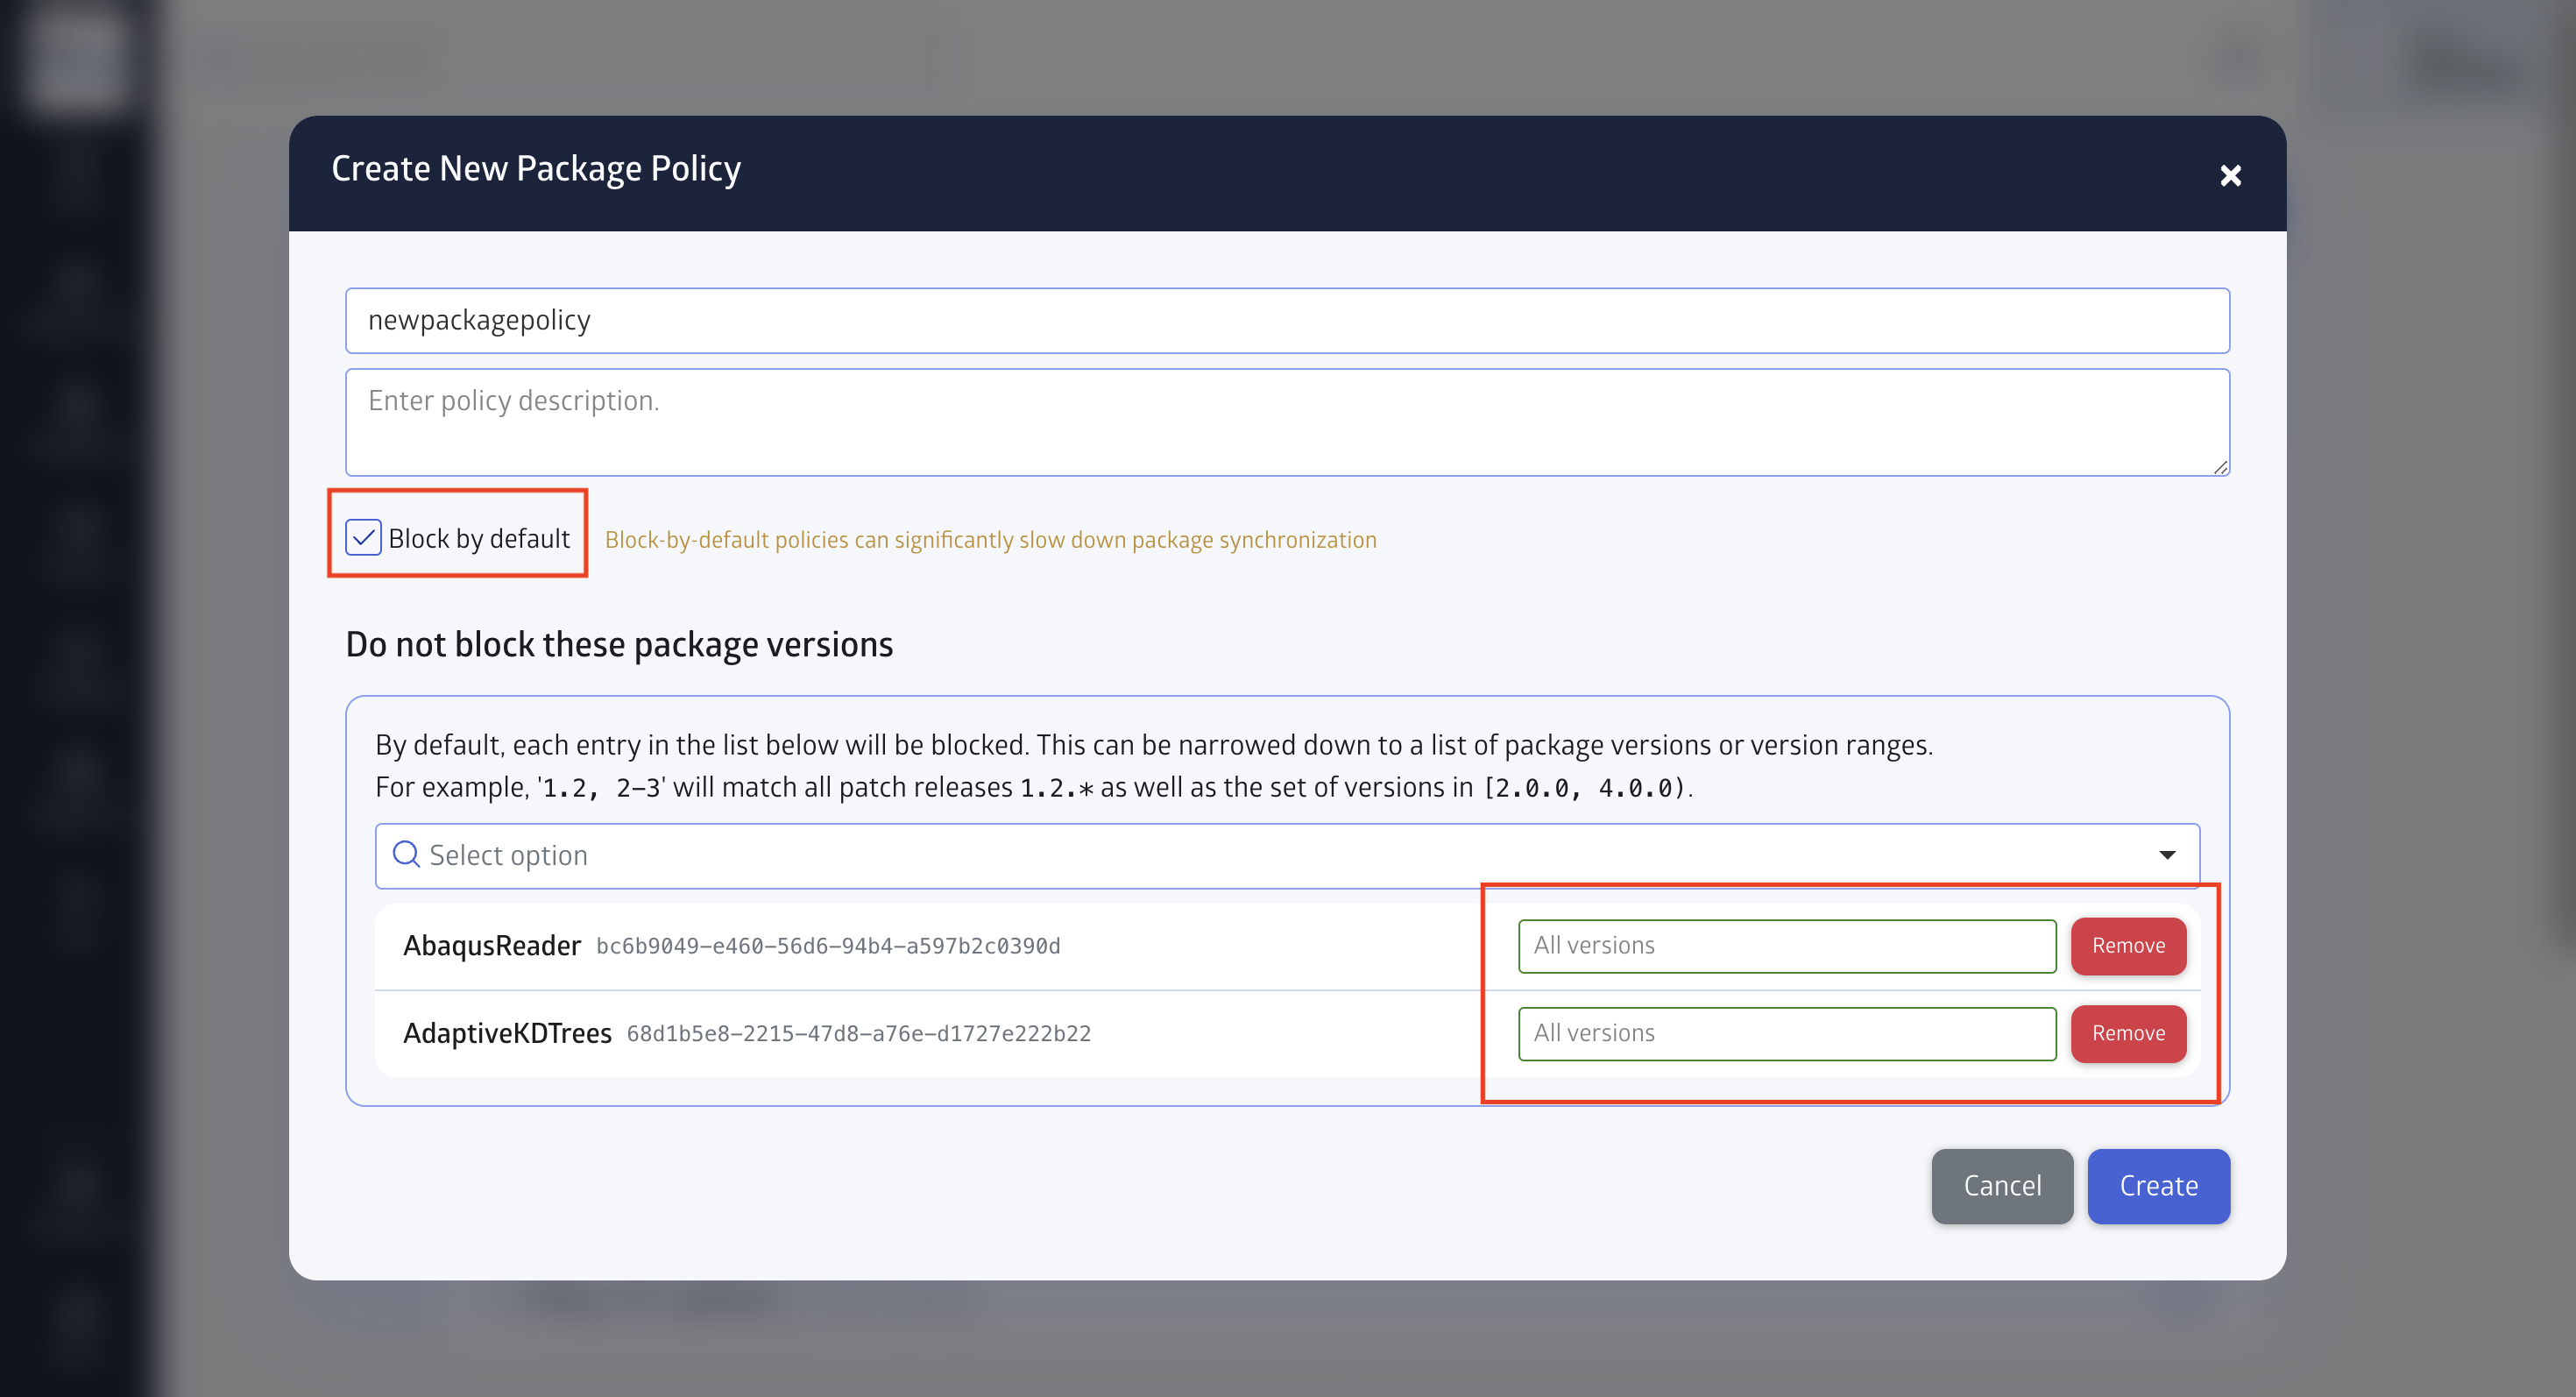2576x1397 pixels.
Task: Cancel the new package policy
Action: coord(2001,1186)
